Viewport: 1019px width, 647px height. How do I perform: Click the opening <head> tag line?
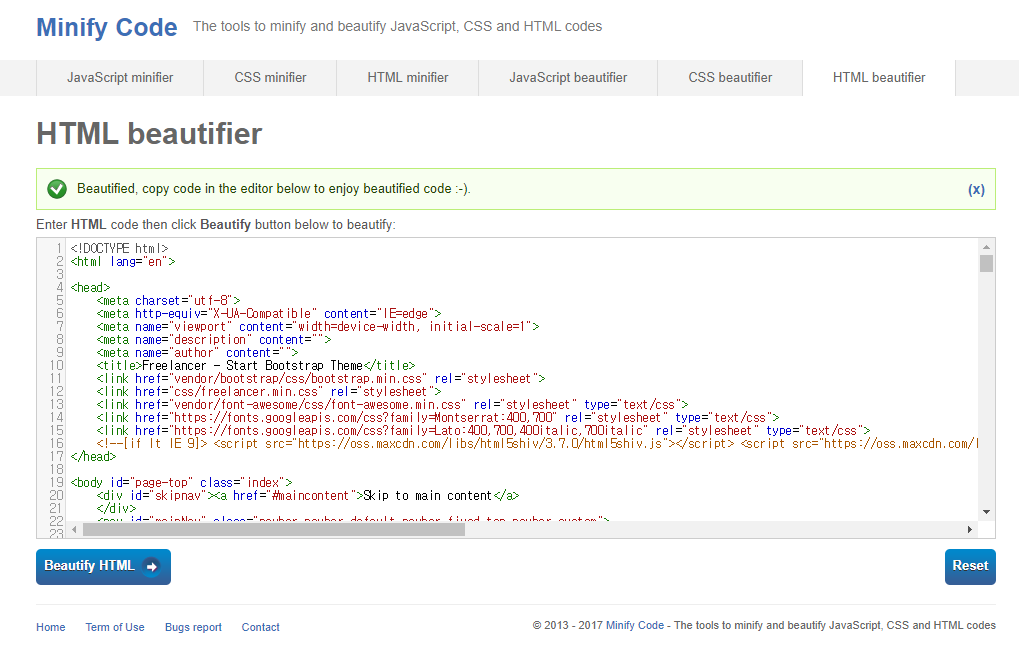[90, 287]
